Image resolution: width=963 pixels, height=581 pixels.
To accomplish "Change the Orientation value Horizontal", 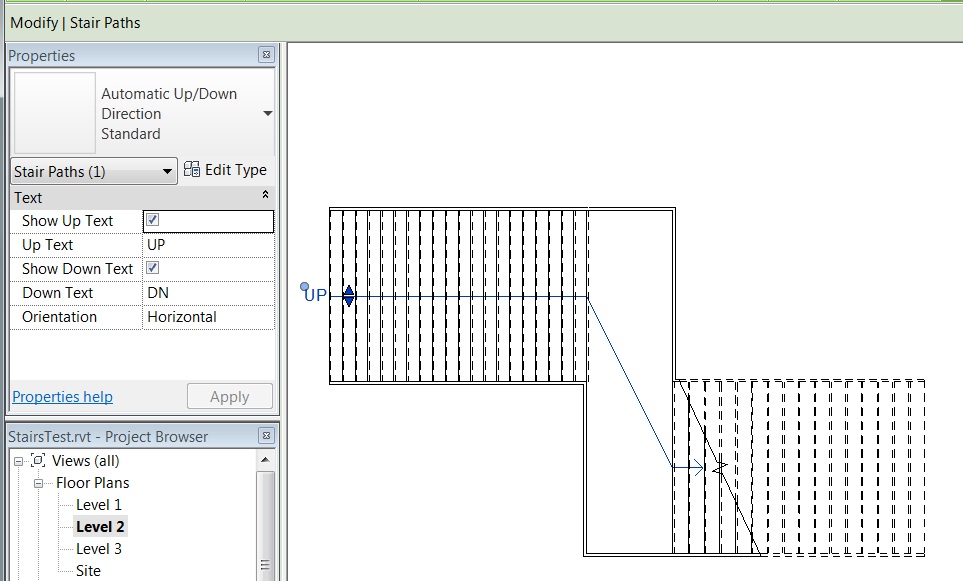I will click(x=208, y=317).
